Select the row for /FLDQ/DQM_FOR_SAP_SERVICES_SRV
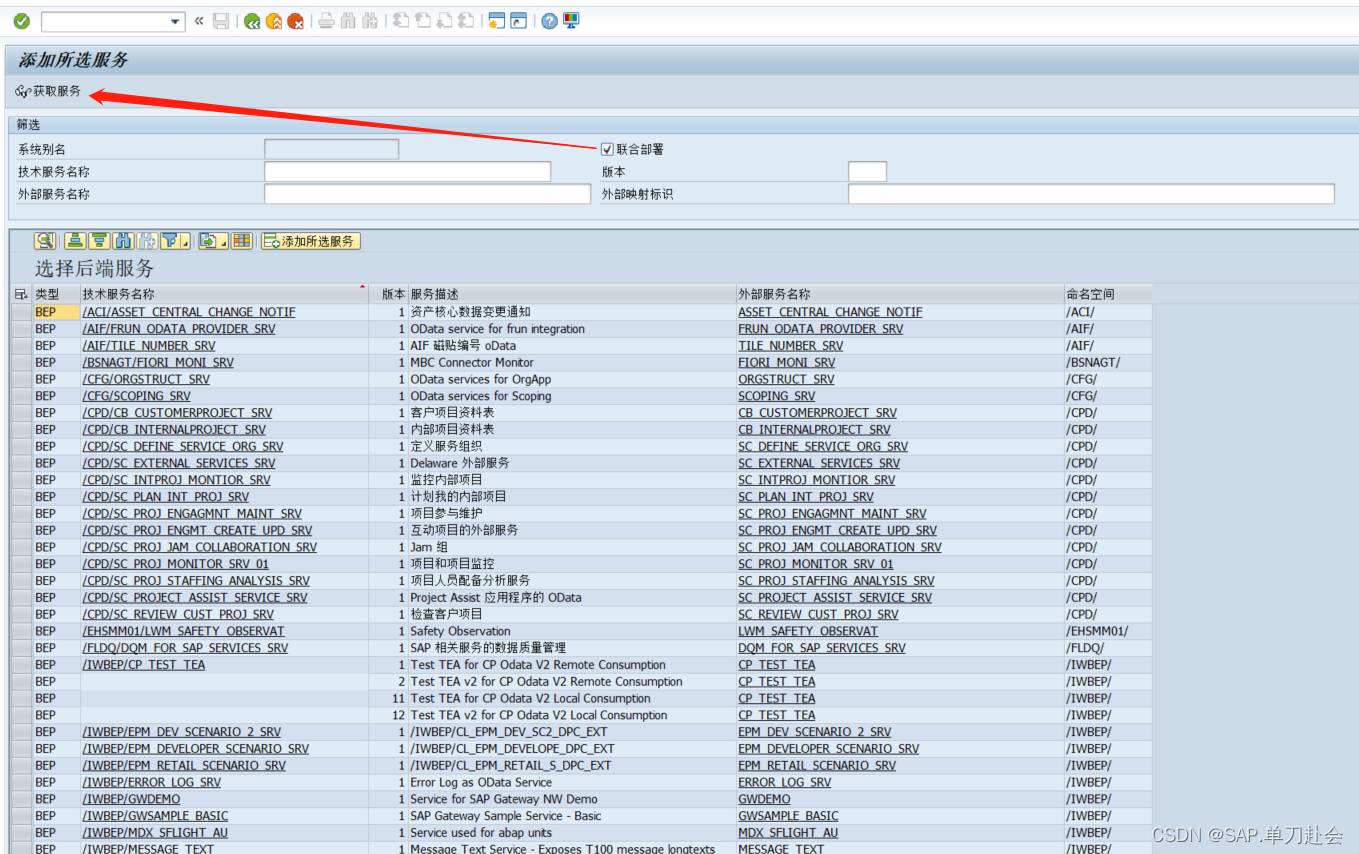1359x854 pixels. [x=21, y=648]
